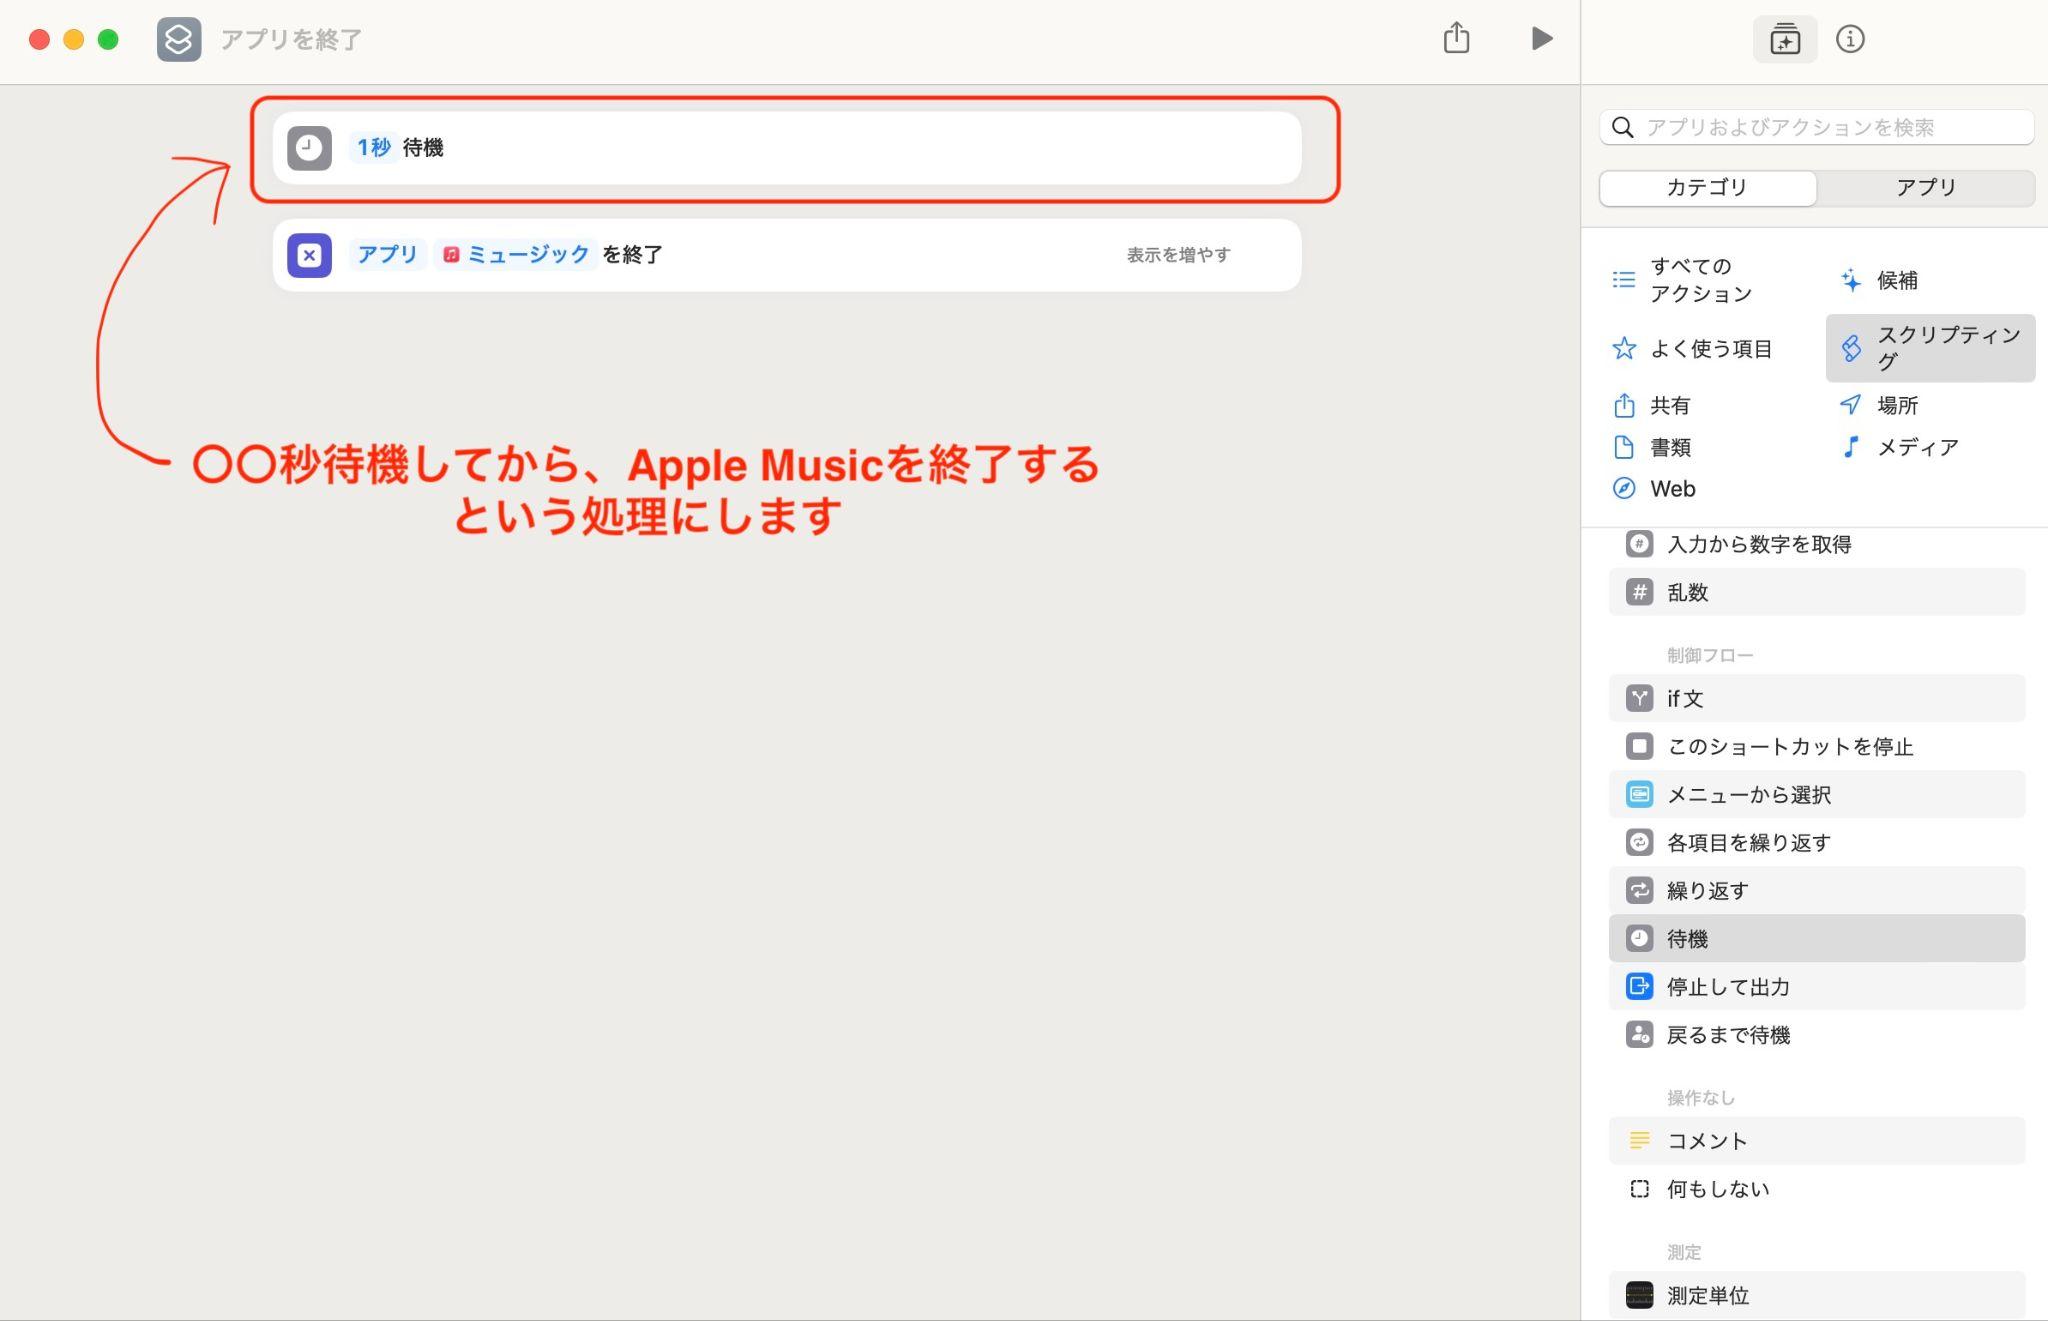
Task: Switch to the カテゴリ tab
Action: tap(1707, 187)
